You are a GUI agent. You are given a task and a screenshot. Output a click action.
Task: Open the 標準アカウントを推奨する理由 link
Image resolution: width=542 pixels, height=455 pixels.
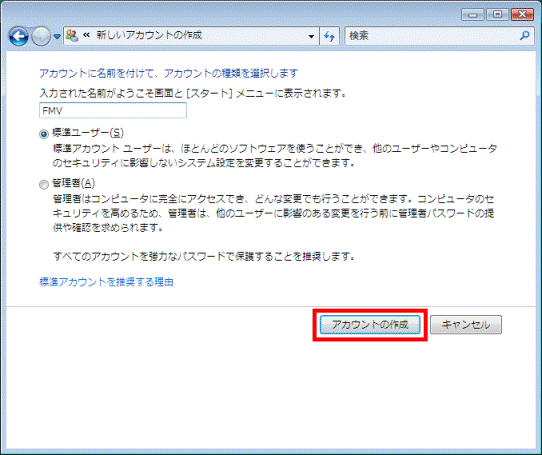pyautogui.click(x=106, y=282)
